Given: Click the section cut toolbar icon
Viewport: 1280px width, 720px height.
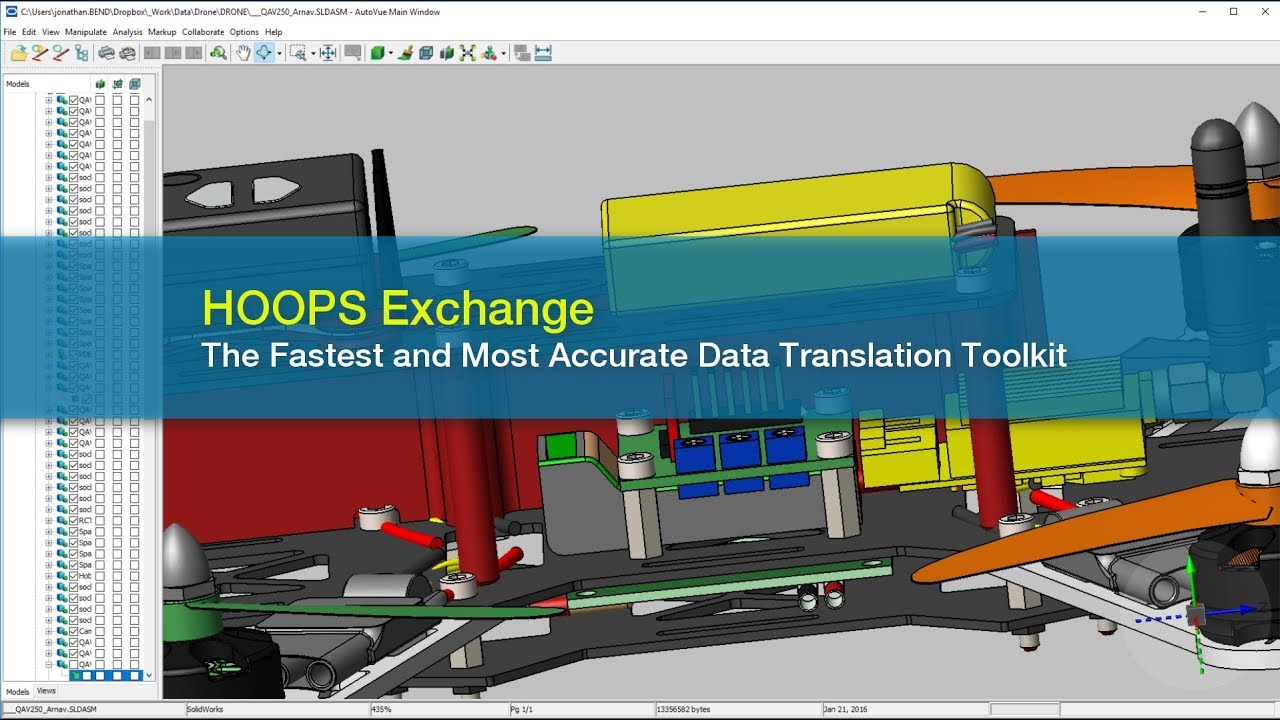Looking at the screenshot, I should 446,53.
